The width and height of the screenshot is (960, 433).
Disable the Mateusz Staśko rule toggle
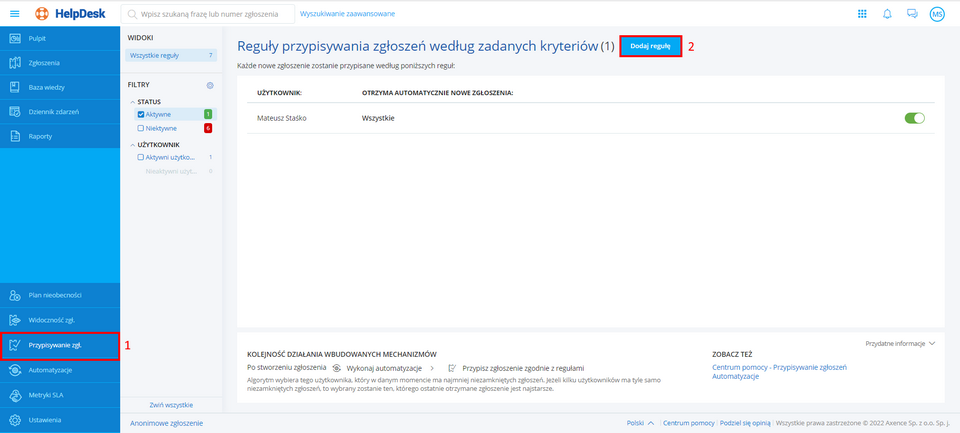(x=914, y=118)
